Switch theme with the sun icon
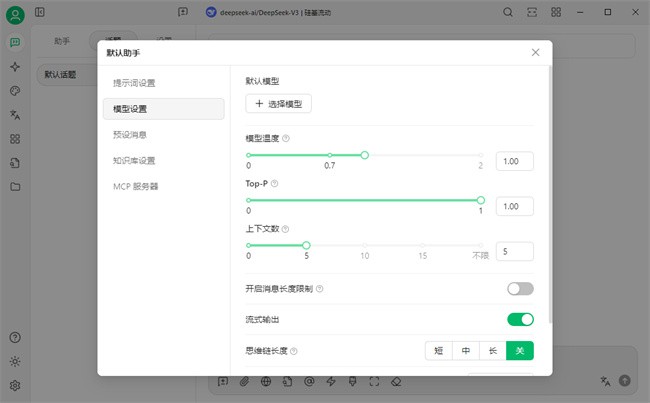The width and height of the screenshot is (650, 403). pos(15,362)
